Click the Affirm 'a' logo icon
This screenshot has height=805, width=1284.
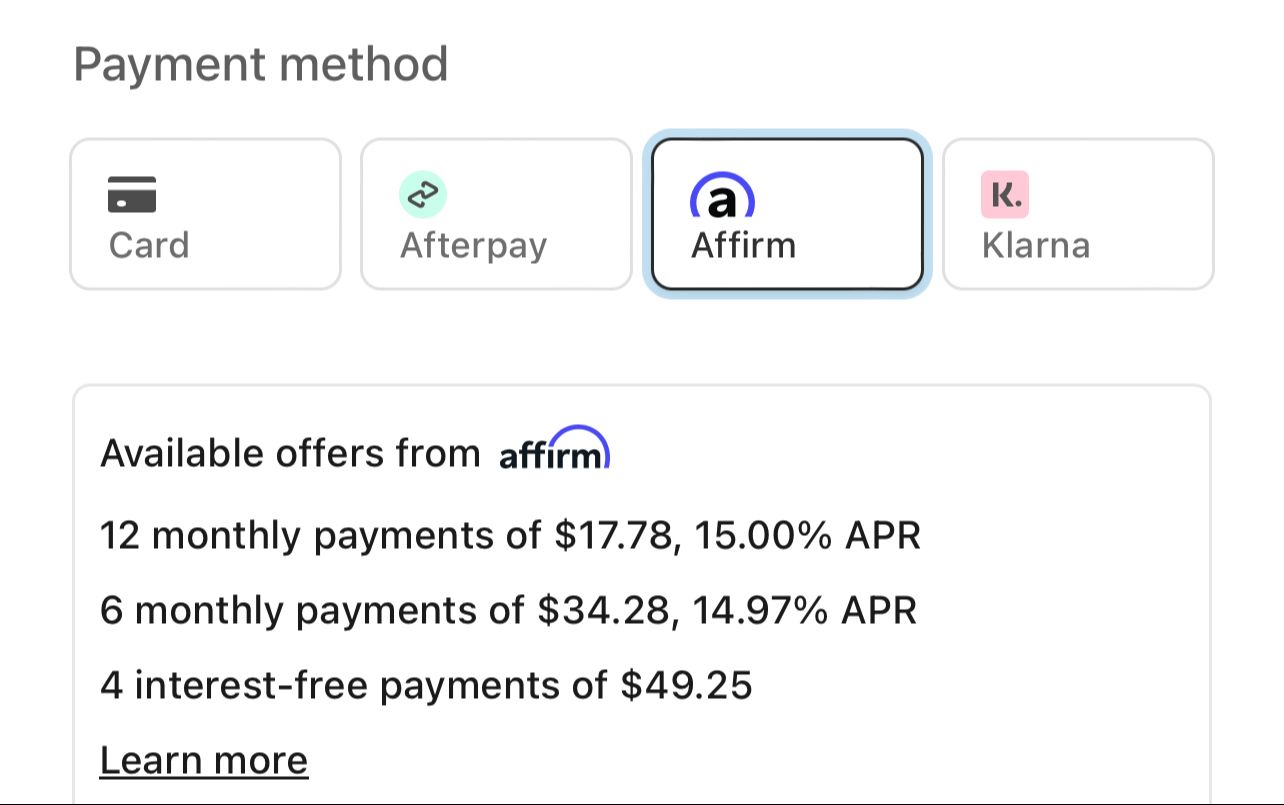[x=722, y=198]
